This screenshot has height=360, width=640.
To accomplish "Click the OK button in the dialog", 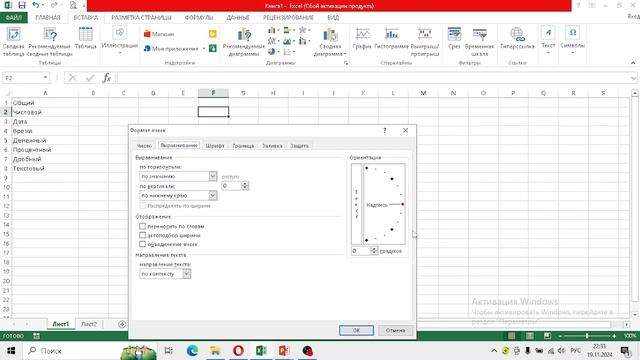I will (356, 330).
